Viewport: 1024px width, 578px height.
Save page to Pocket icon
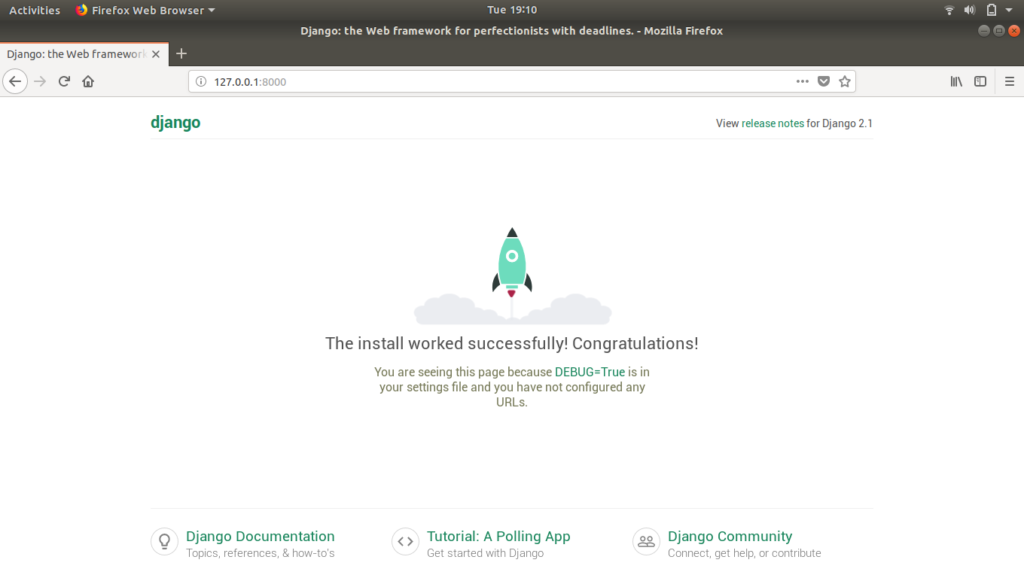tap(824, 82)
